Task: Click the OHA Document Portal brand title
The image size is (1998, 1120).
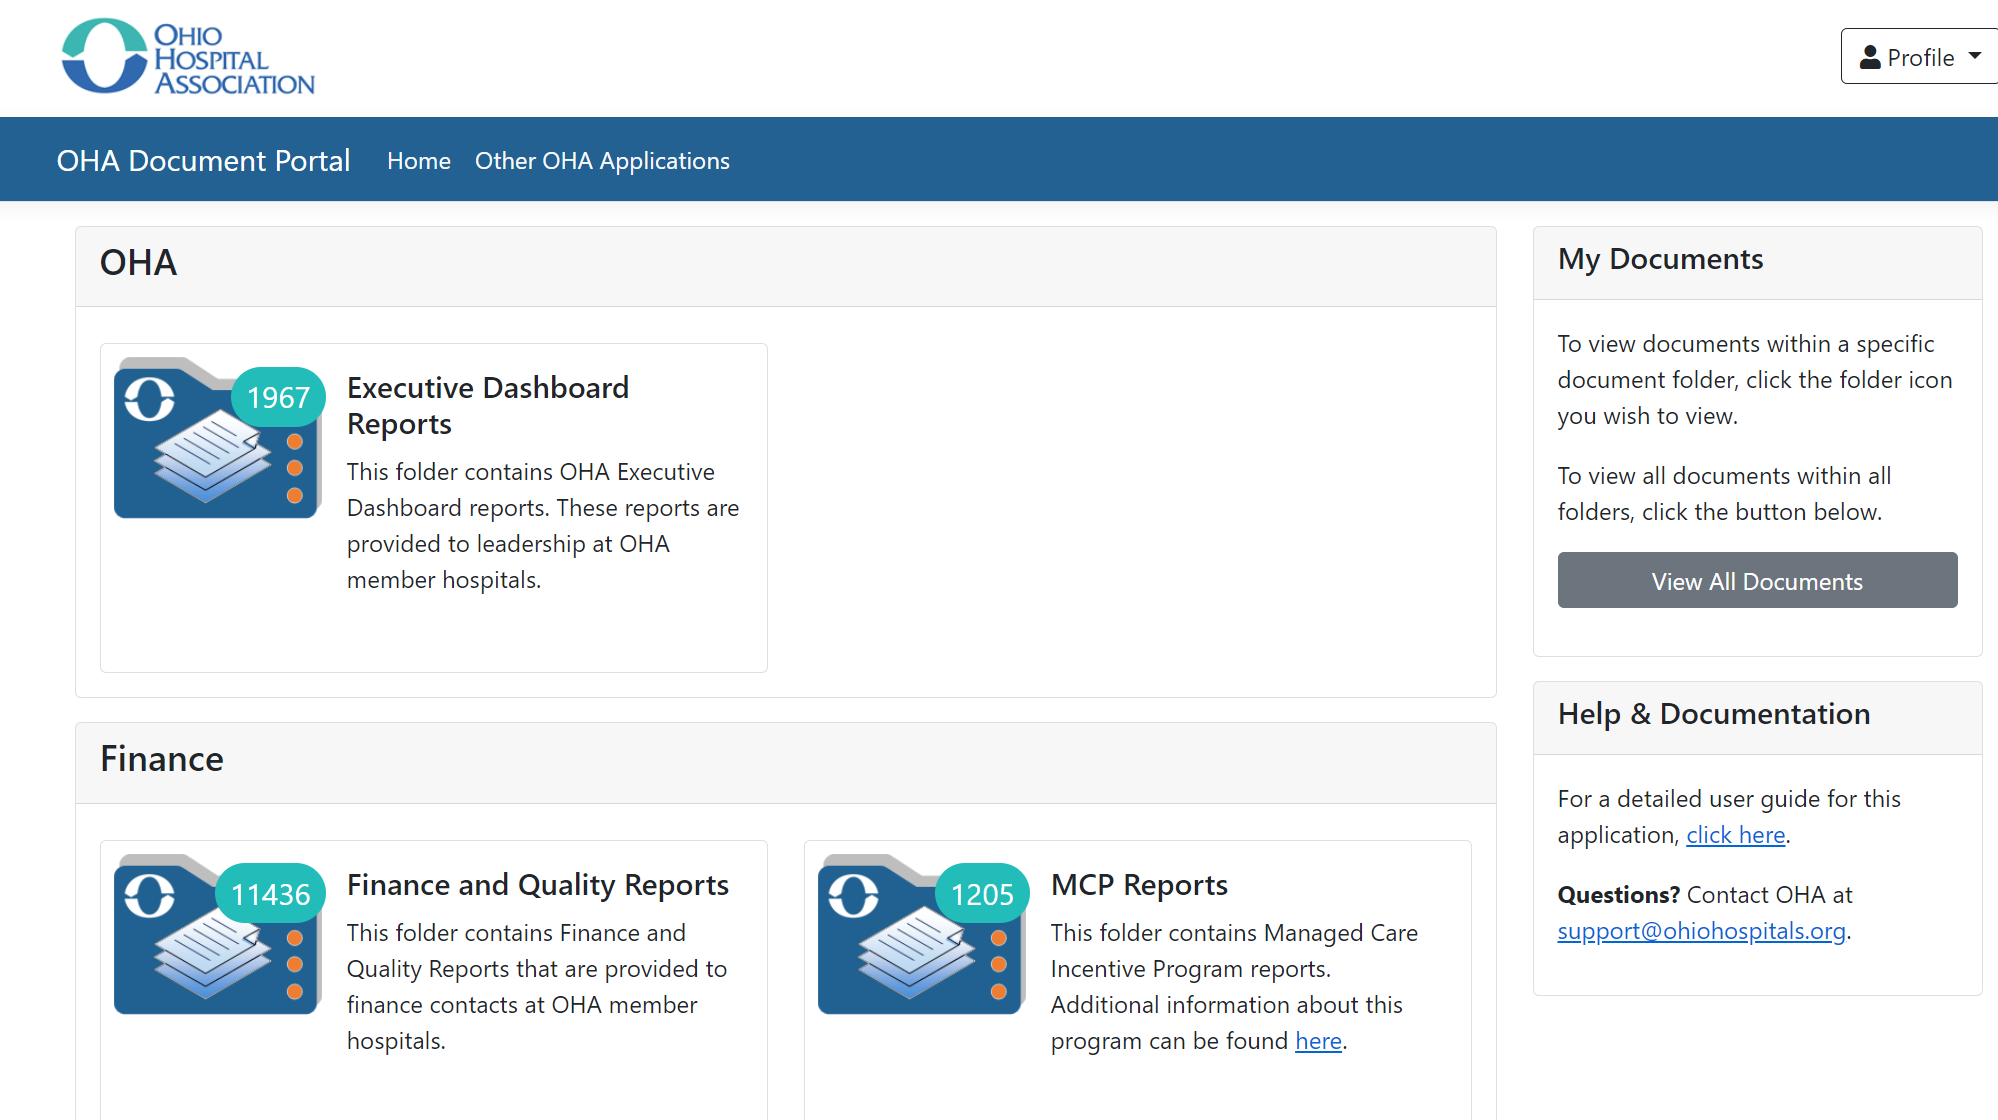Action: [x=203, y=161]
